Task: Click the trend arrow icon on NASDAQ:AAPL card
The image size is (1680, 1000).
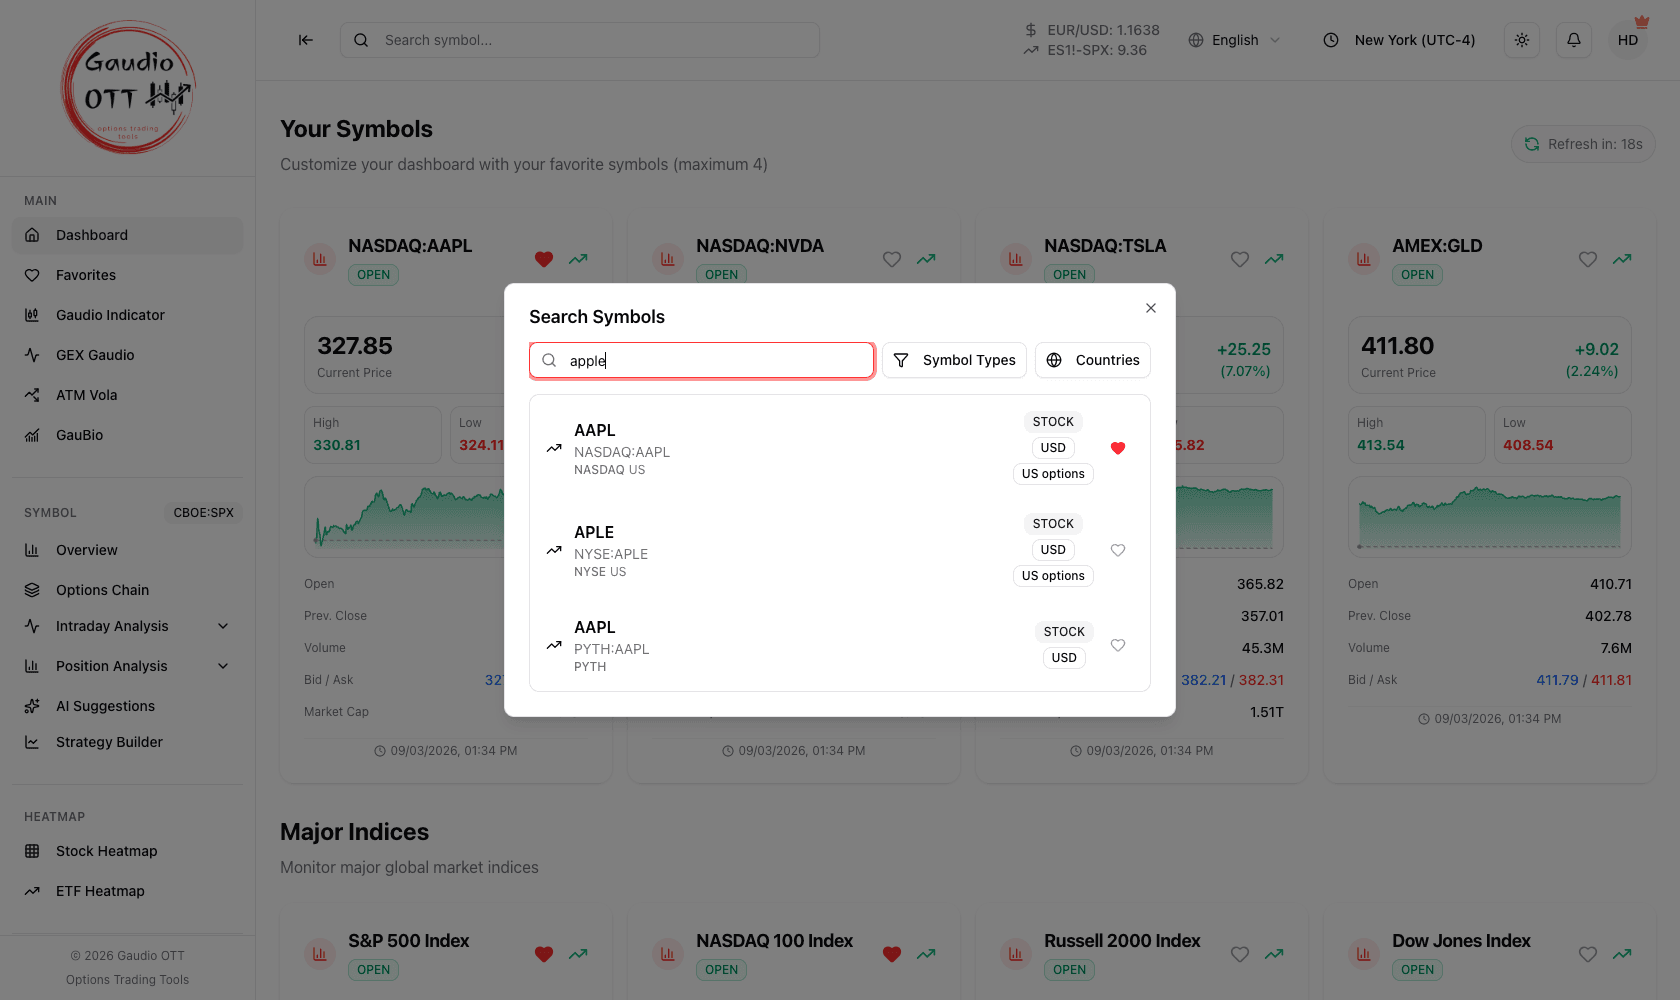Action: (x=578, y=259)
